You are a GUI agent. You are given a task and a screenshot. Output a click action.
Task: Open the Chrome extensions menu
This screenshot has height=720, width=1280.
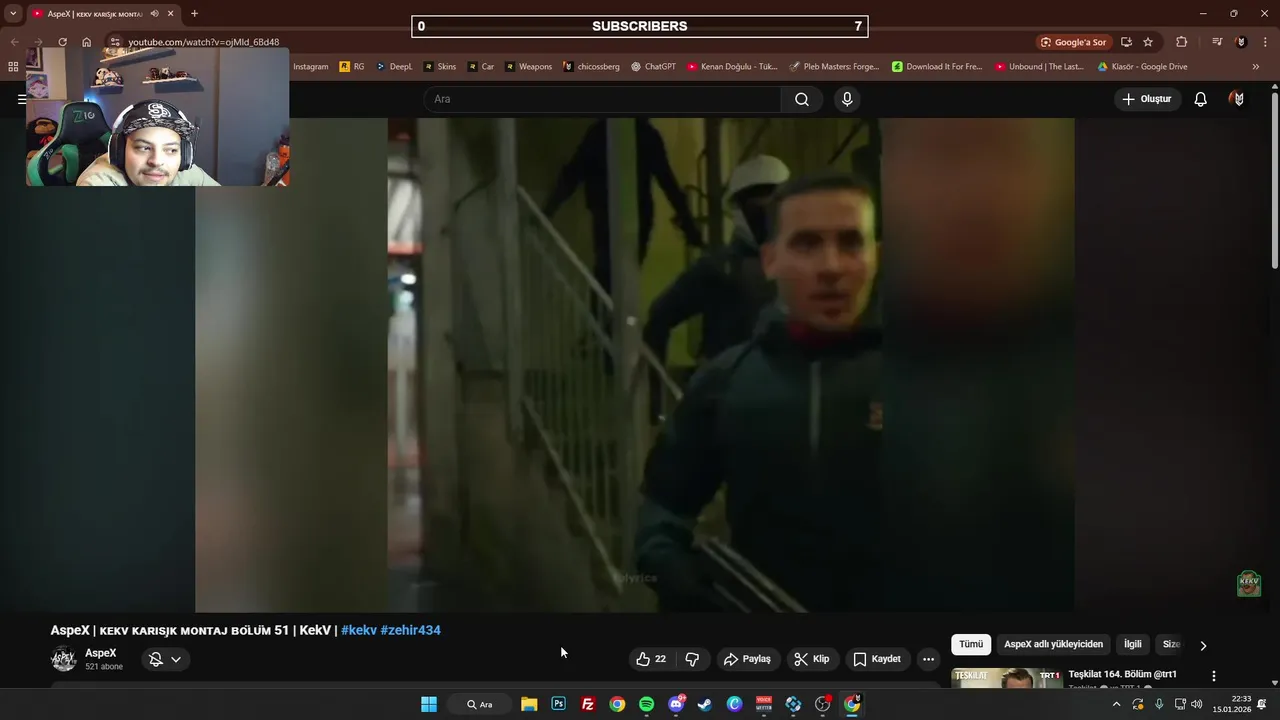pyautogui.click(x=1181, y=42)
